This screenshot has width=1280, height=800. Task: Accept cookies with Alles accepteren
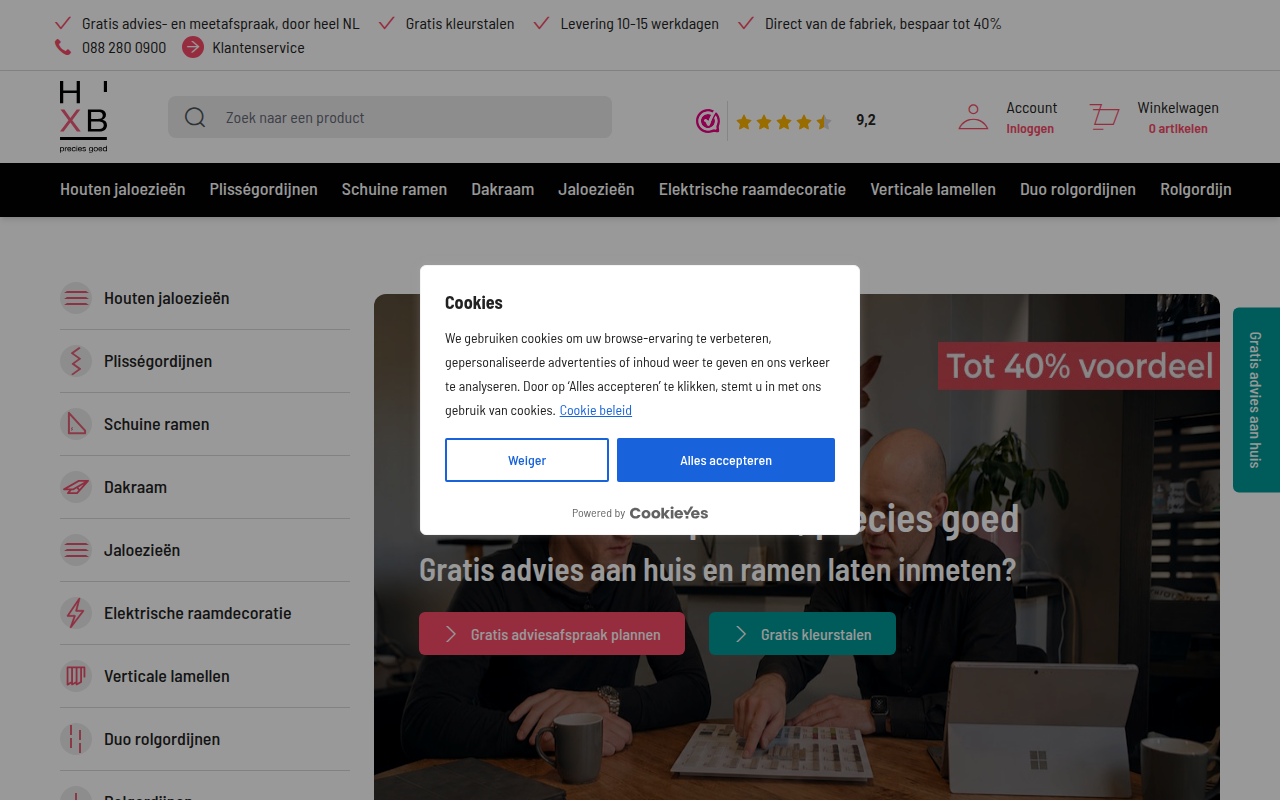pyautogui.click(x=726, y=460)
